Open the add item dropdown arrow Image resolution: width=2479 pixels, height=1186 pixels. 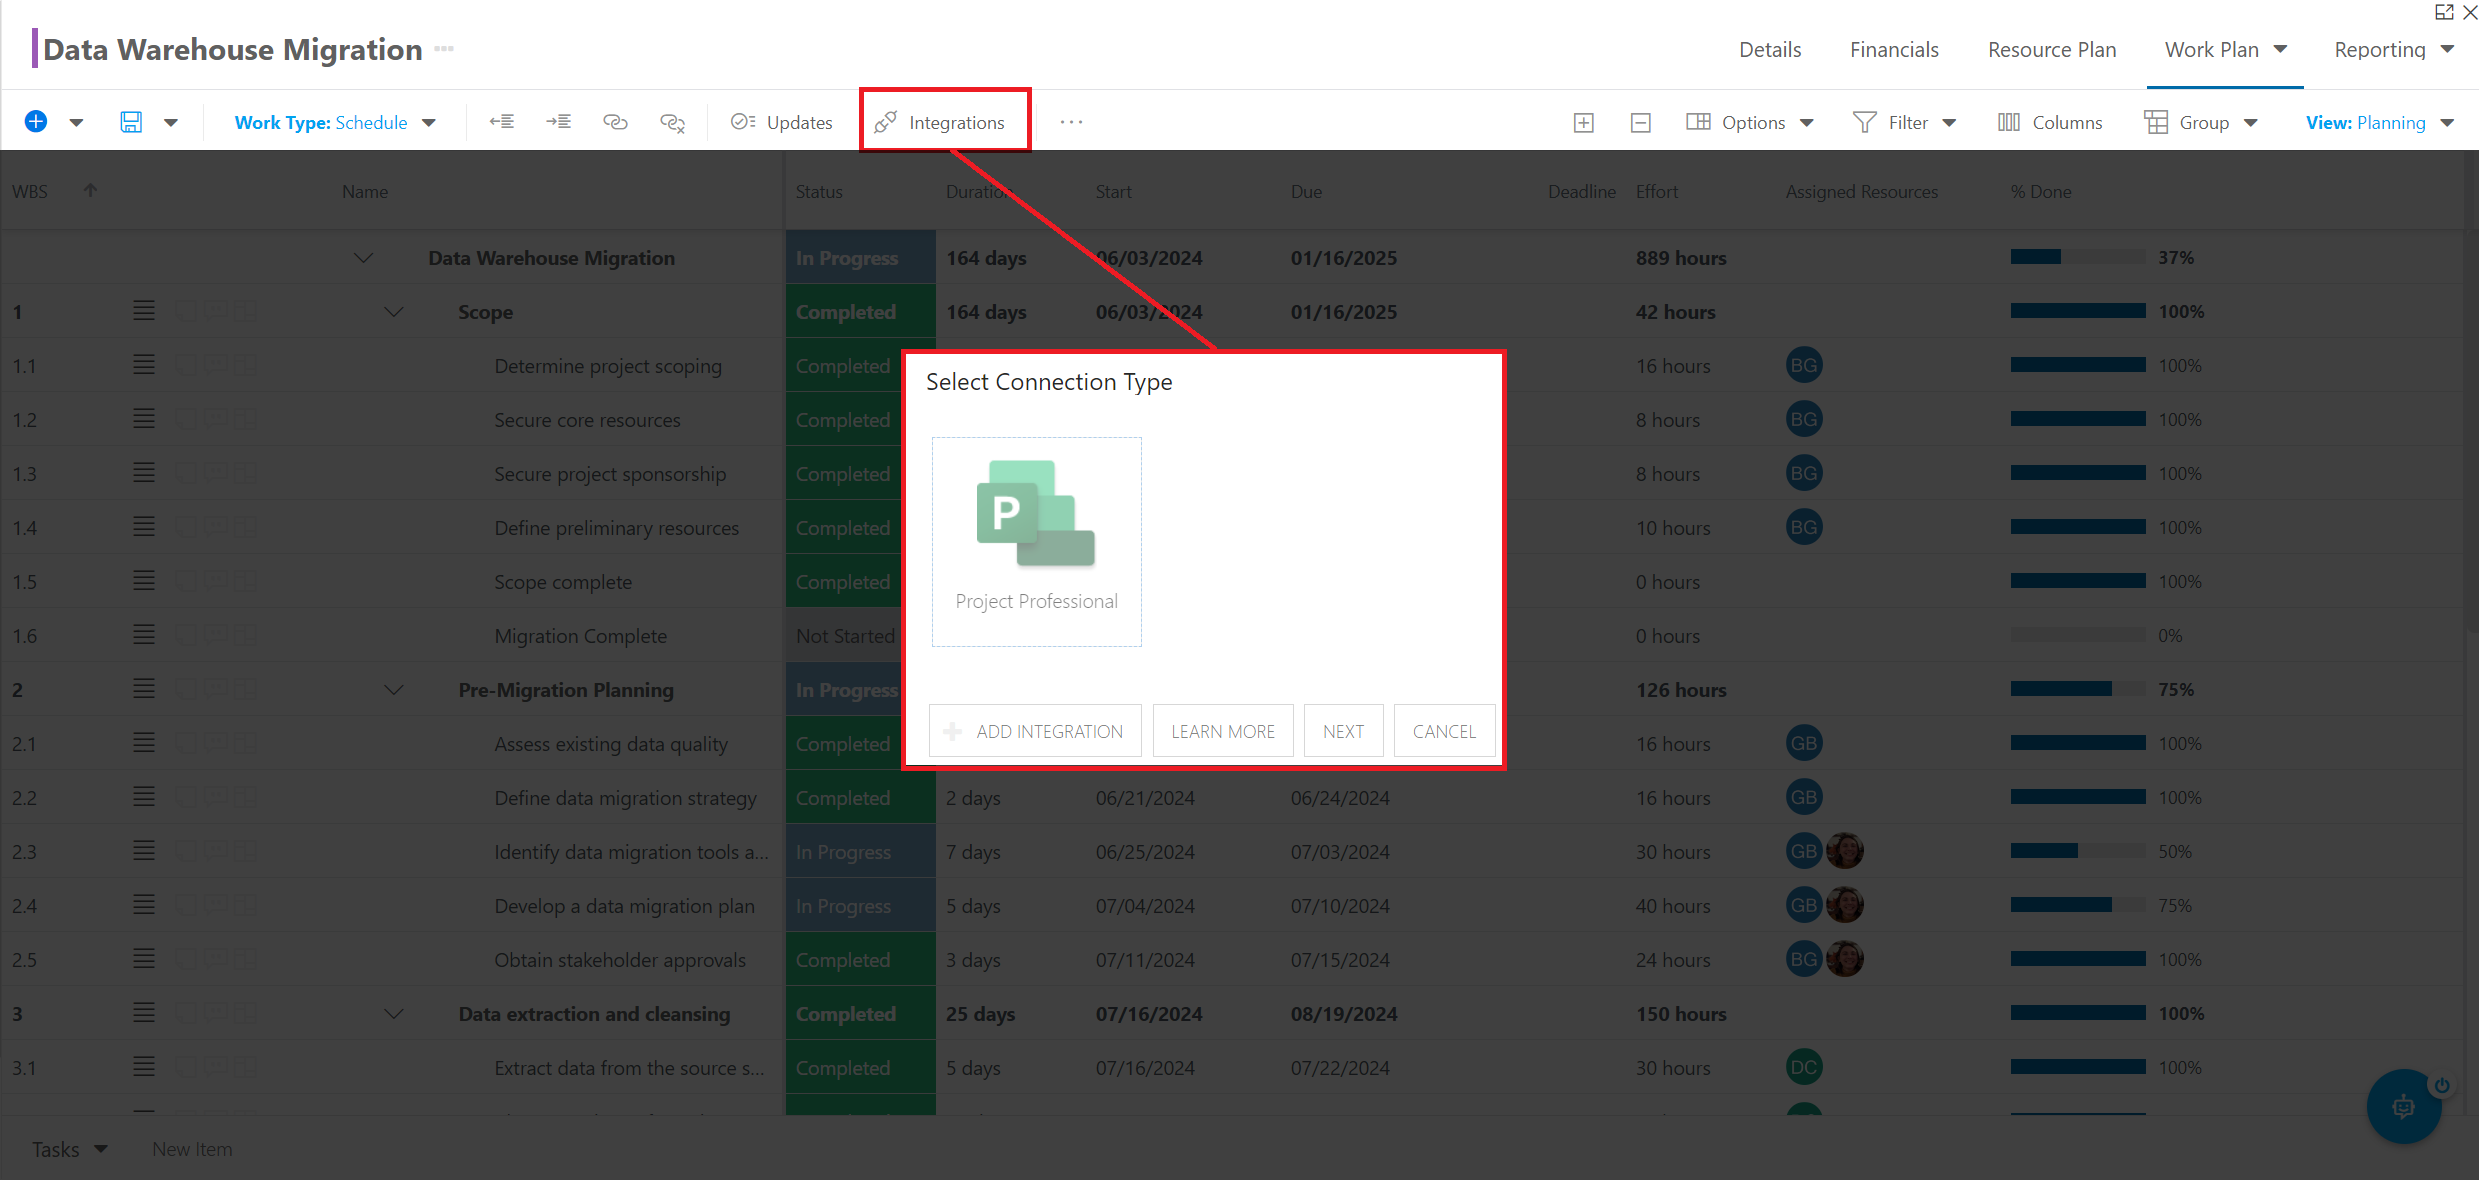(76, 123)
